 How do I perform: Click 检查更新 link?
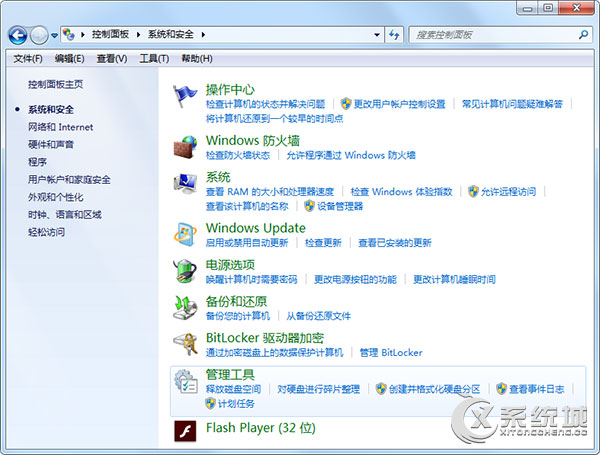(323, 243)
